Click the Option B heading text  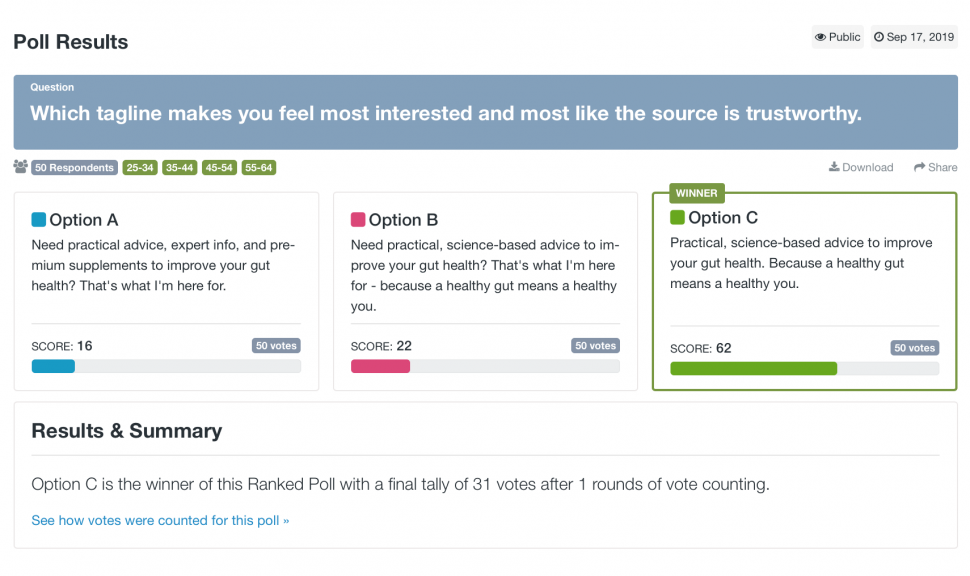click(x=403, y=220)
